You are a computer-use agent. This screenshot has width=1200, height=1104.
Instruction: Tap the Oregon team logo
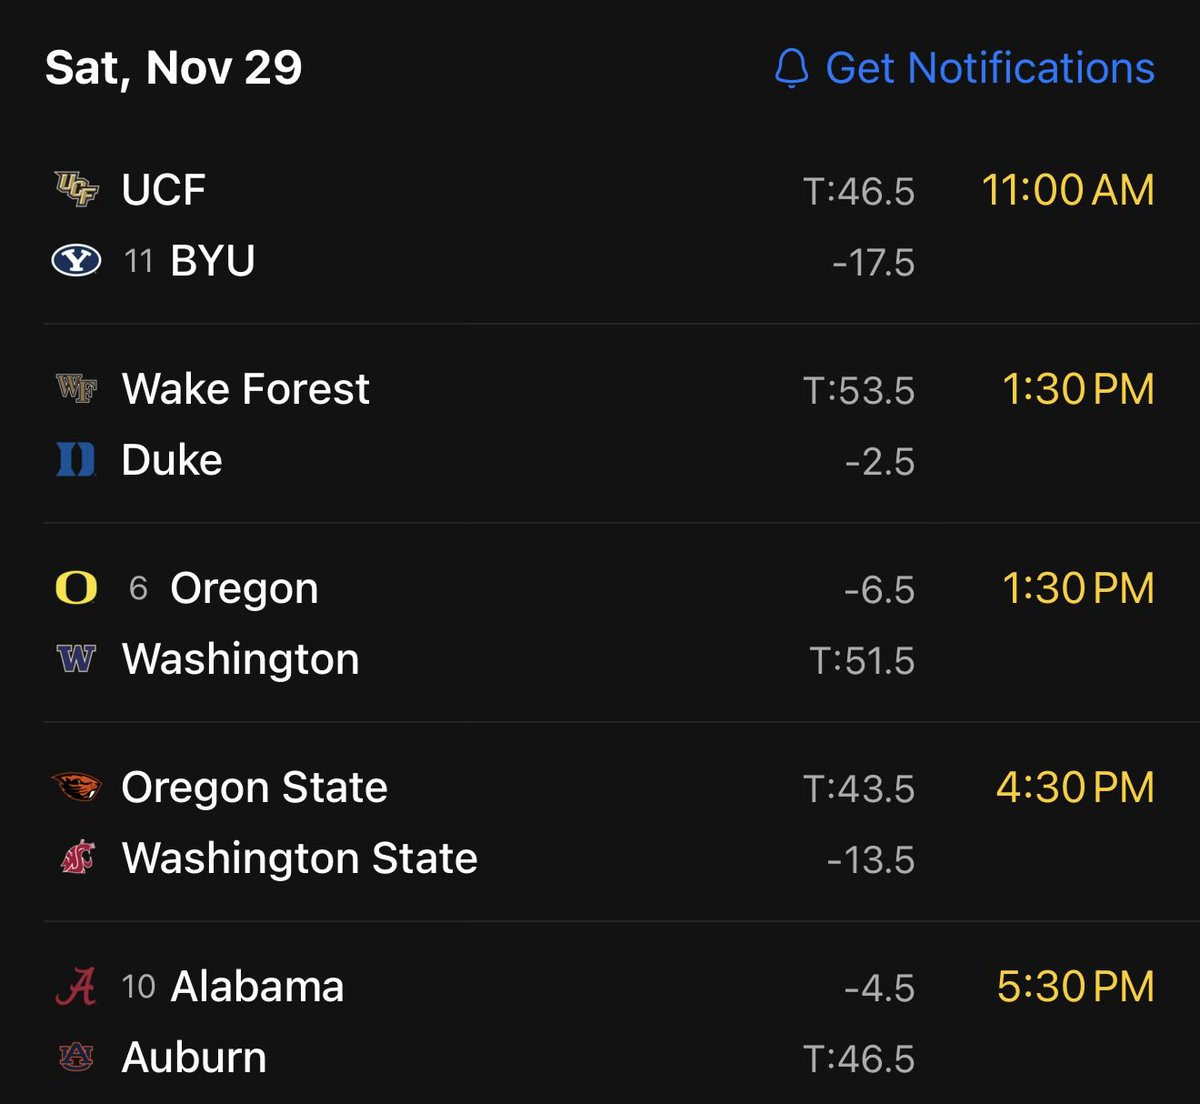point(76,588)
